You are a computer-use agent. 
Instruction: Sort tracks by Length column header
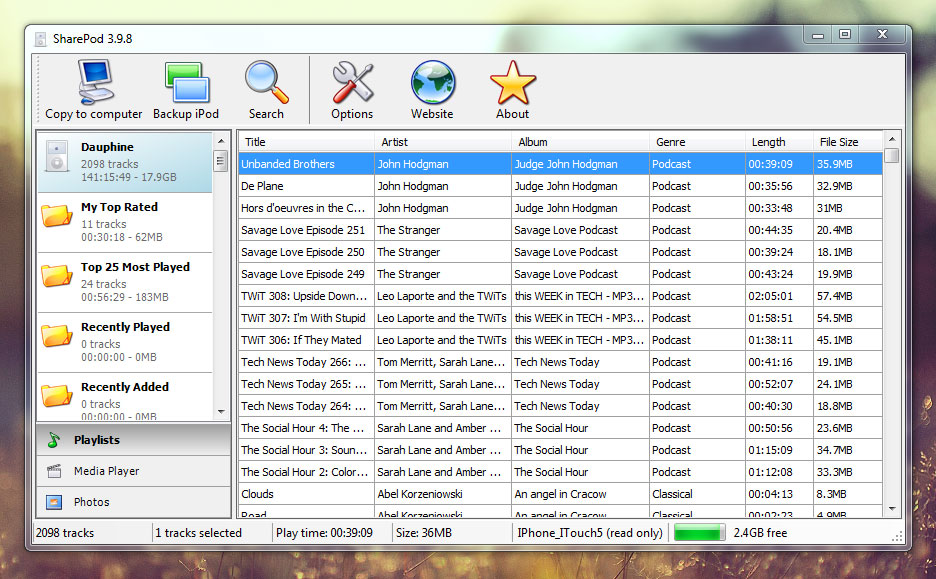click(779, 142)
